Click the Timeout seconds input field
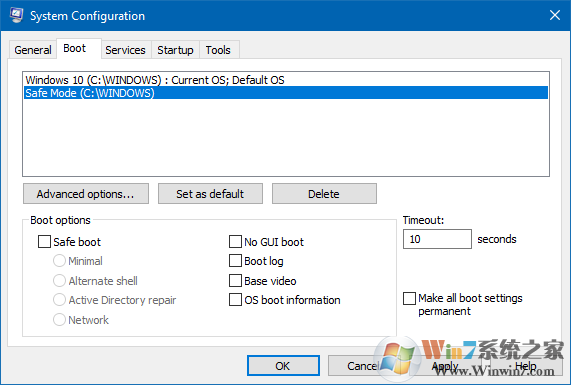 pos(437,239)
